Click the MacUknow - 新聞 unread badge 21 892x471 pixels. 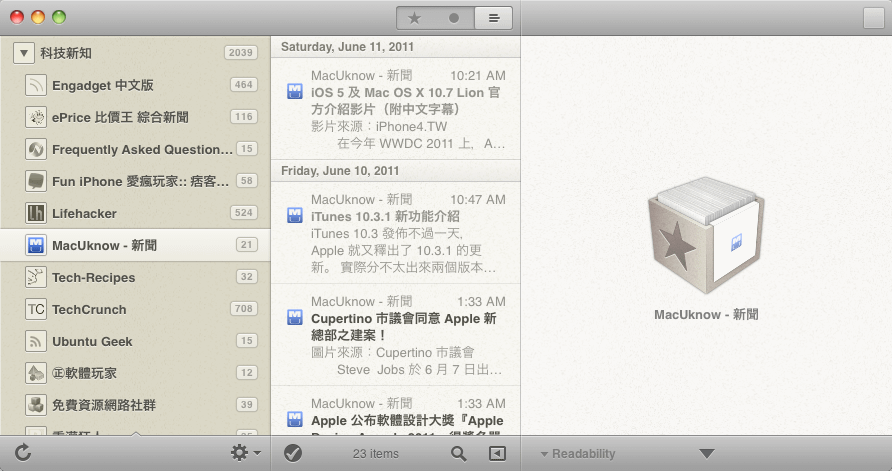[x=246, y=245]
